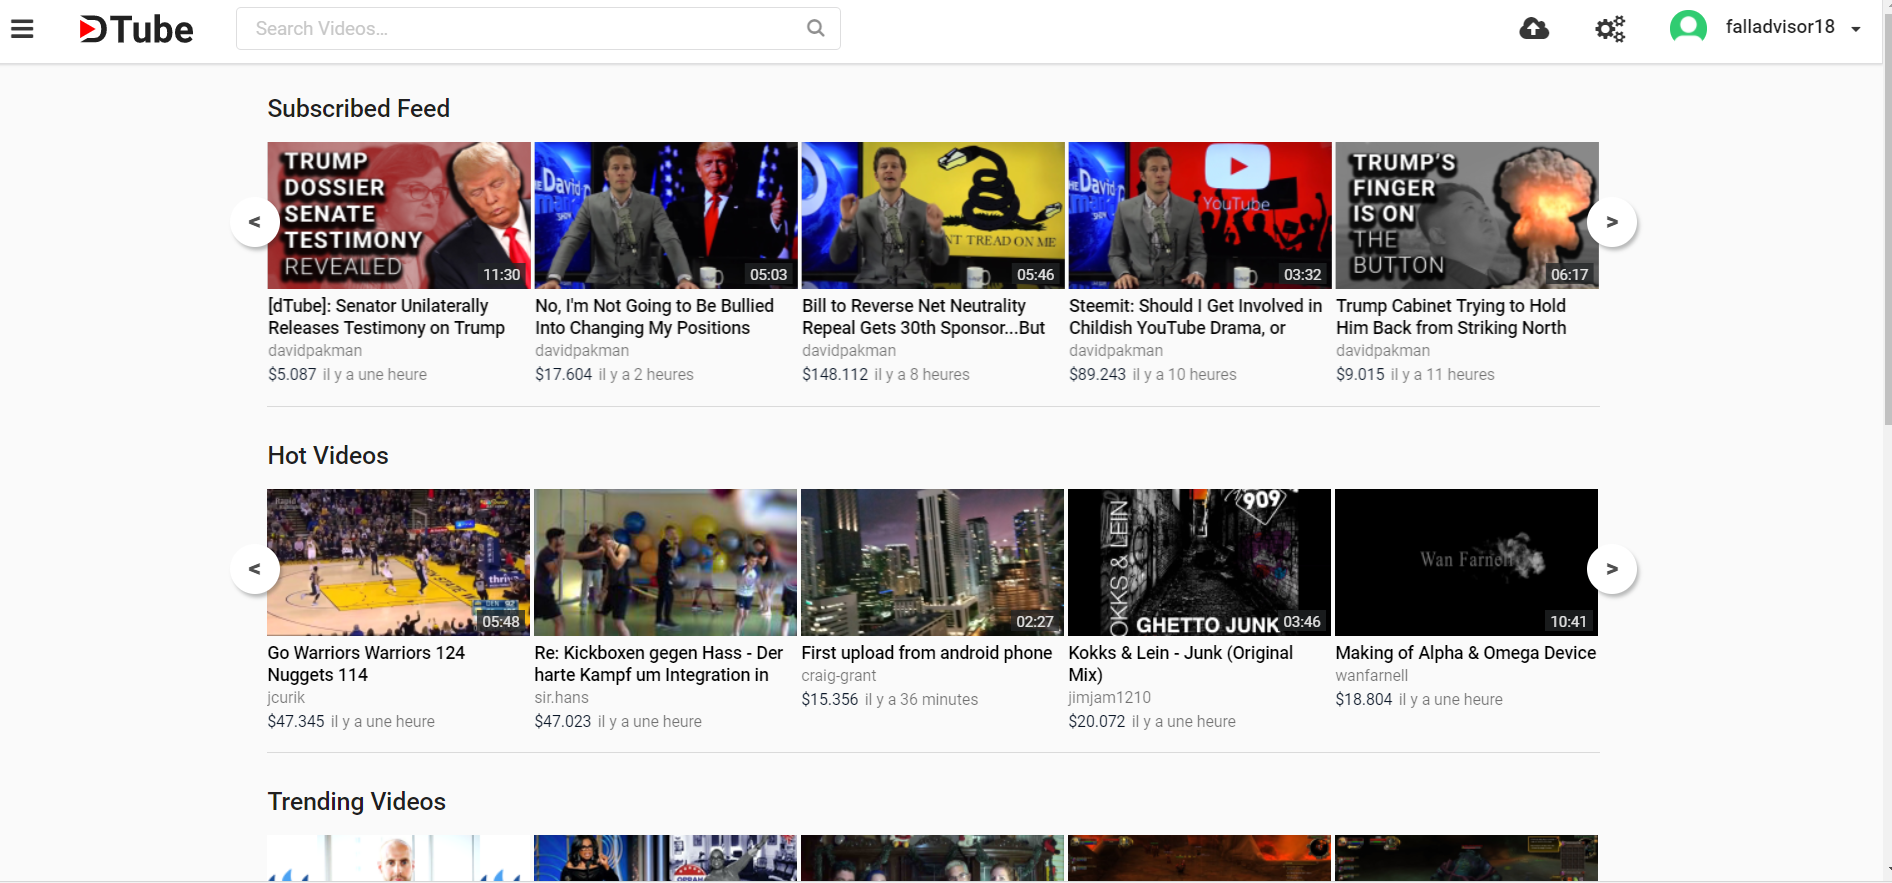Go to next videos in Hot Videos
This screenshot has height=883, width=1892.
coord(1612,569)
